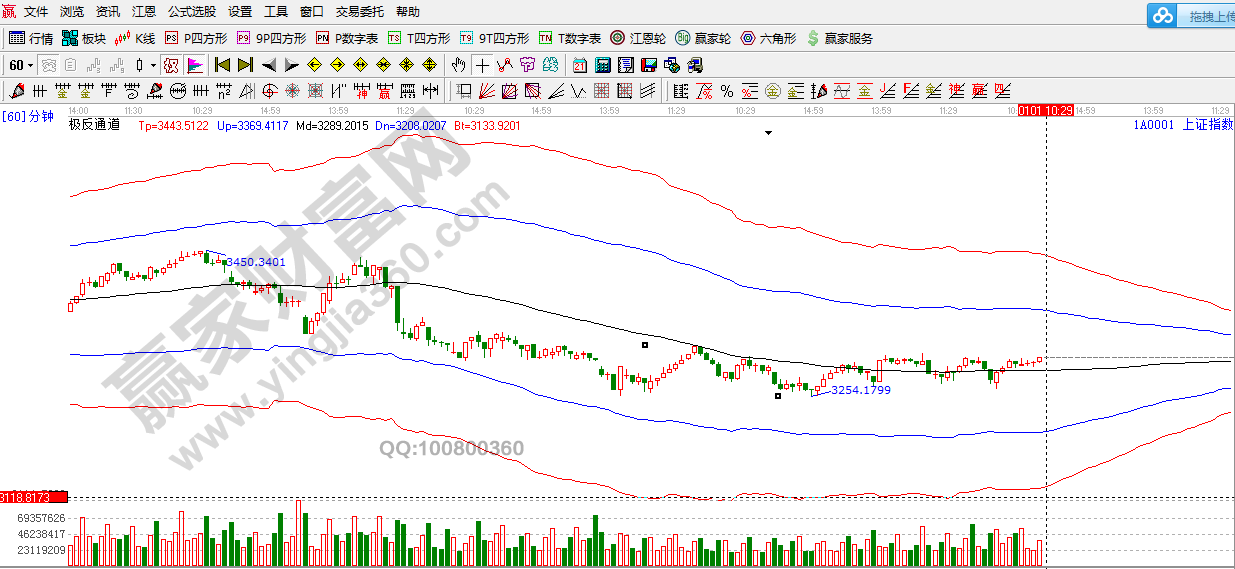The height and width of the screenshot is (569, 1235).
Task: Select the hand pan tool
Action: [x=458, y=65]
